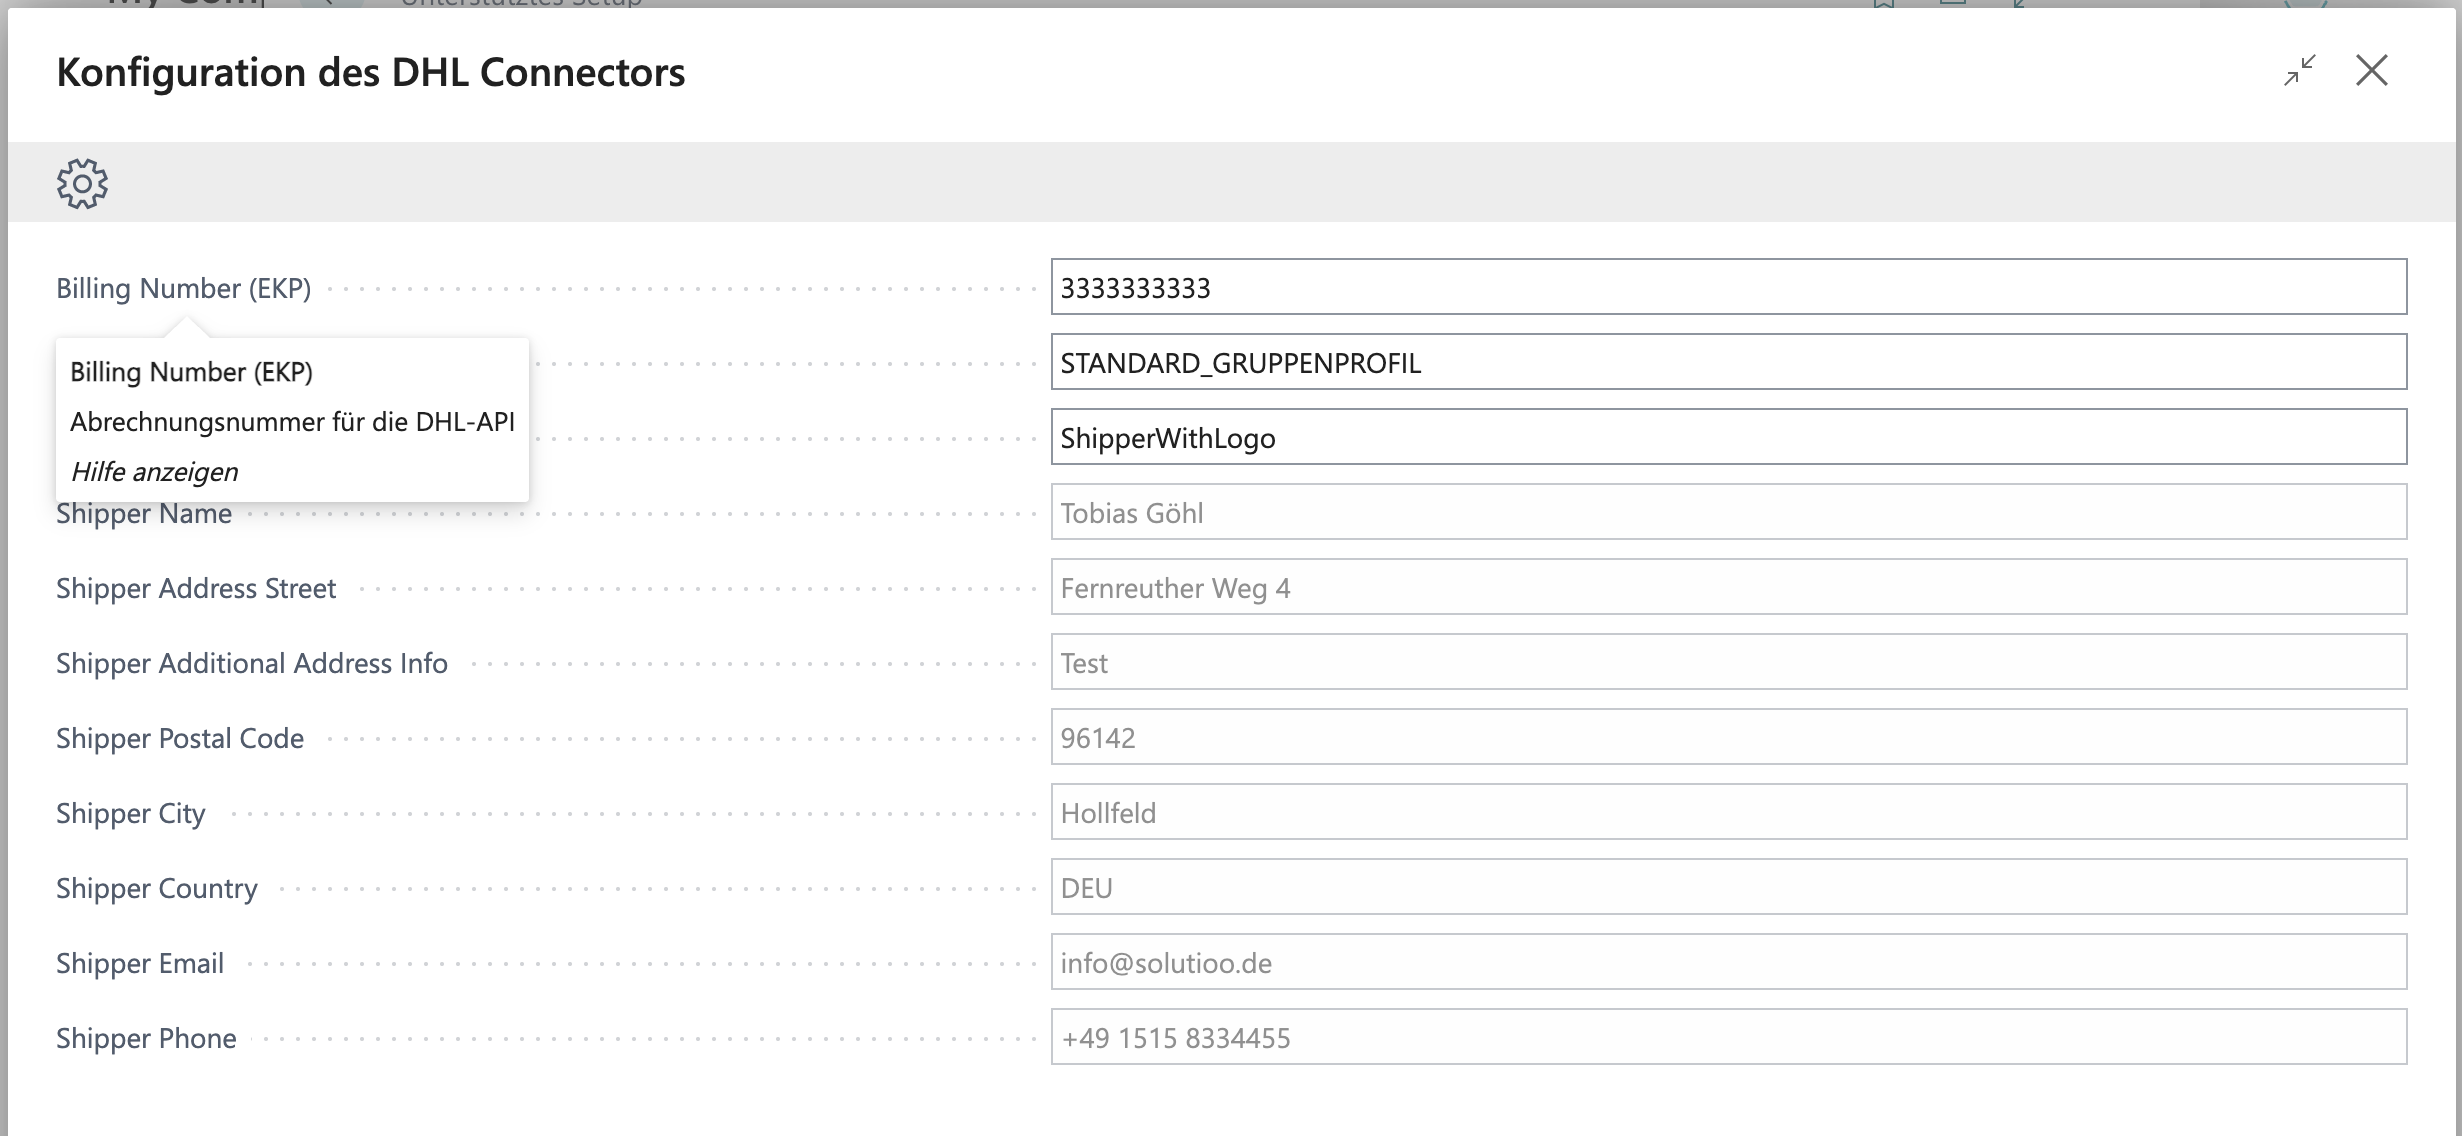
Task: Focus the Shipper Additional Address Info field
Action: click(1728, 663)
